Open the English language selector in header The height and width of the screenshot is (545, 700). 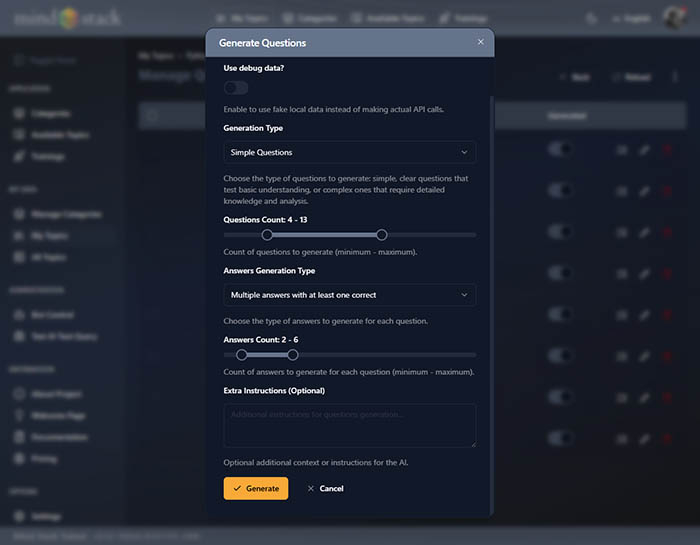point(631,18)
